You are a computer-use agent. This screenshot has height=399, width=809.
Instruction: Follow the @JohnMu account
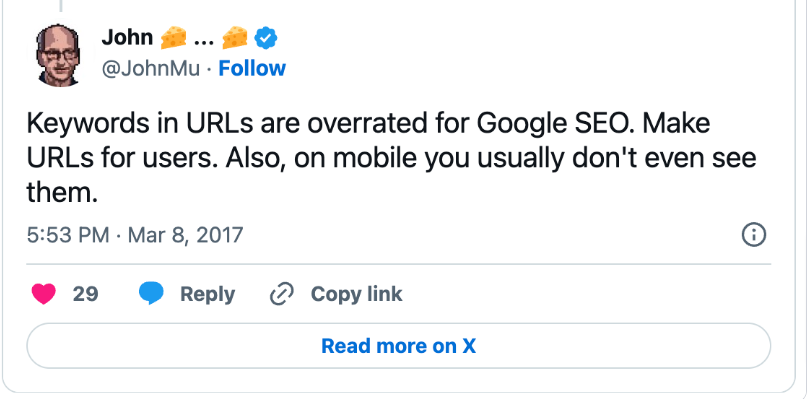pos(252,68)
